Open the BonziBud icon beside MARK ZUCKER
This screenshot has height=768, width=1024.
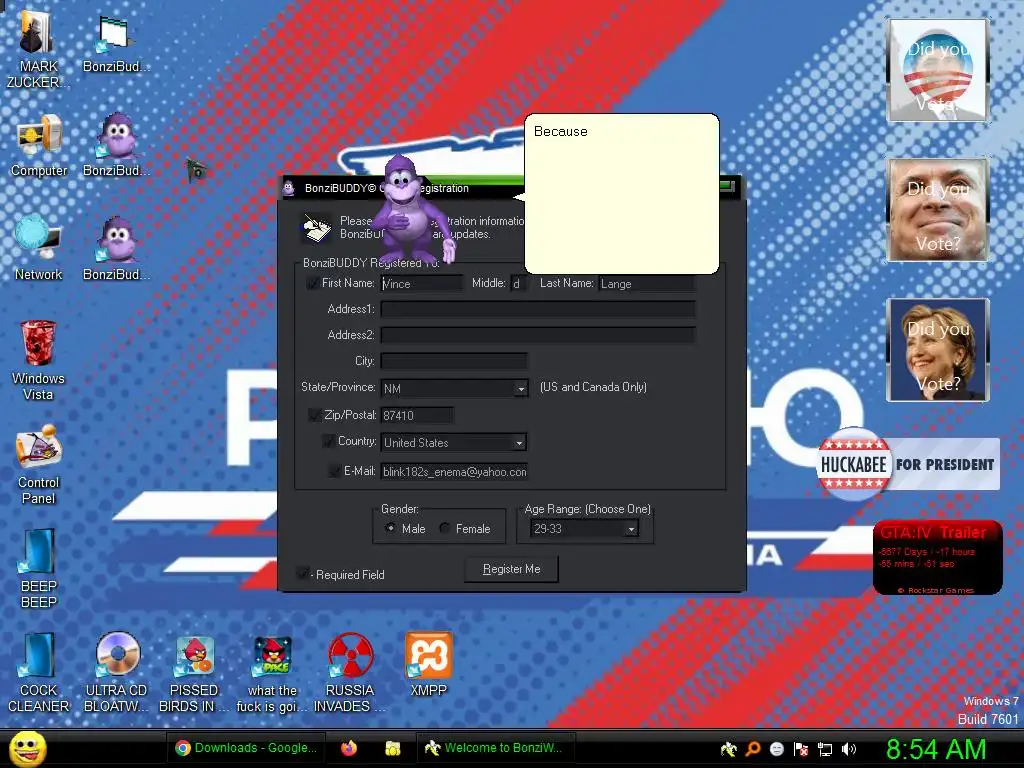coord(116,43)
